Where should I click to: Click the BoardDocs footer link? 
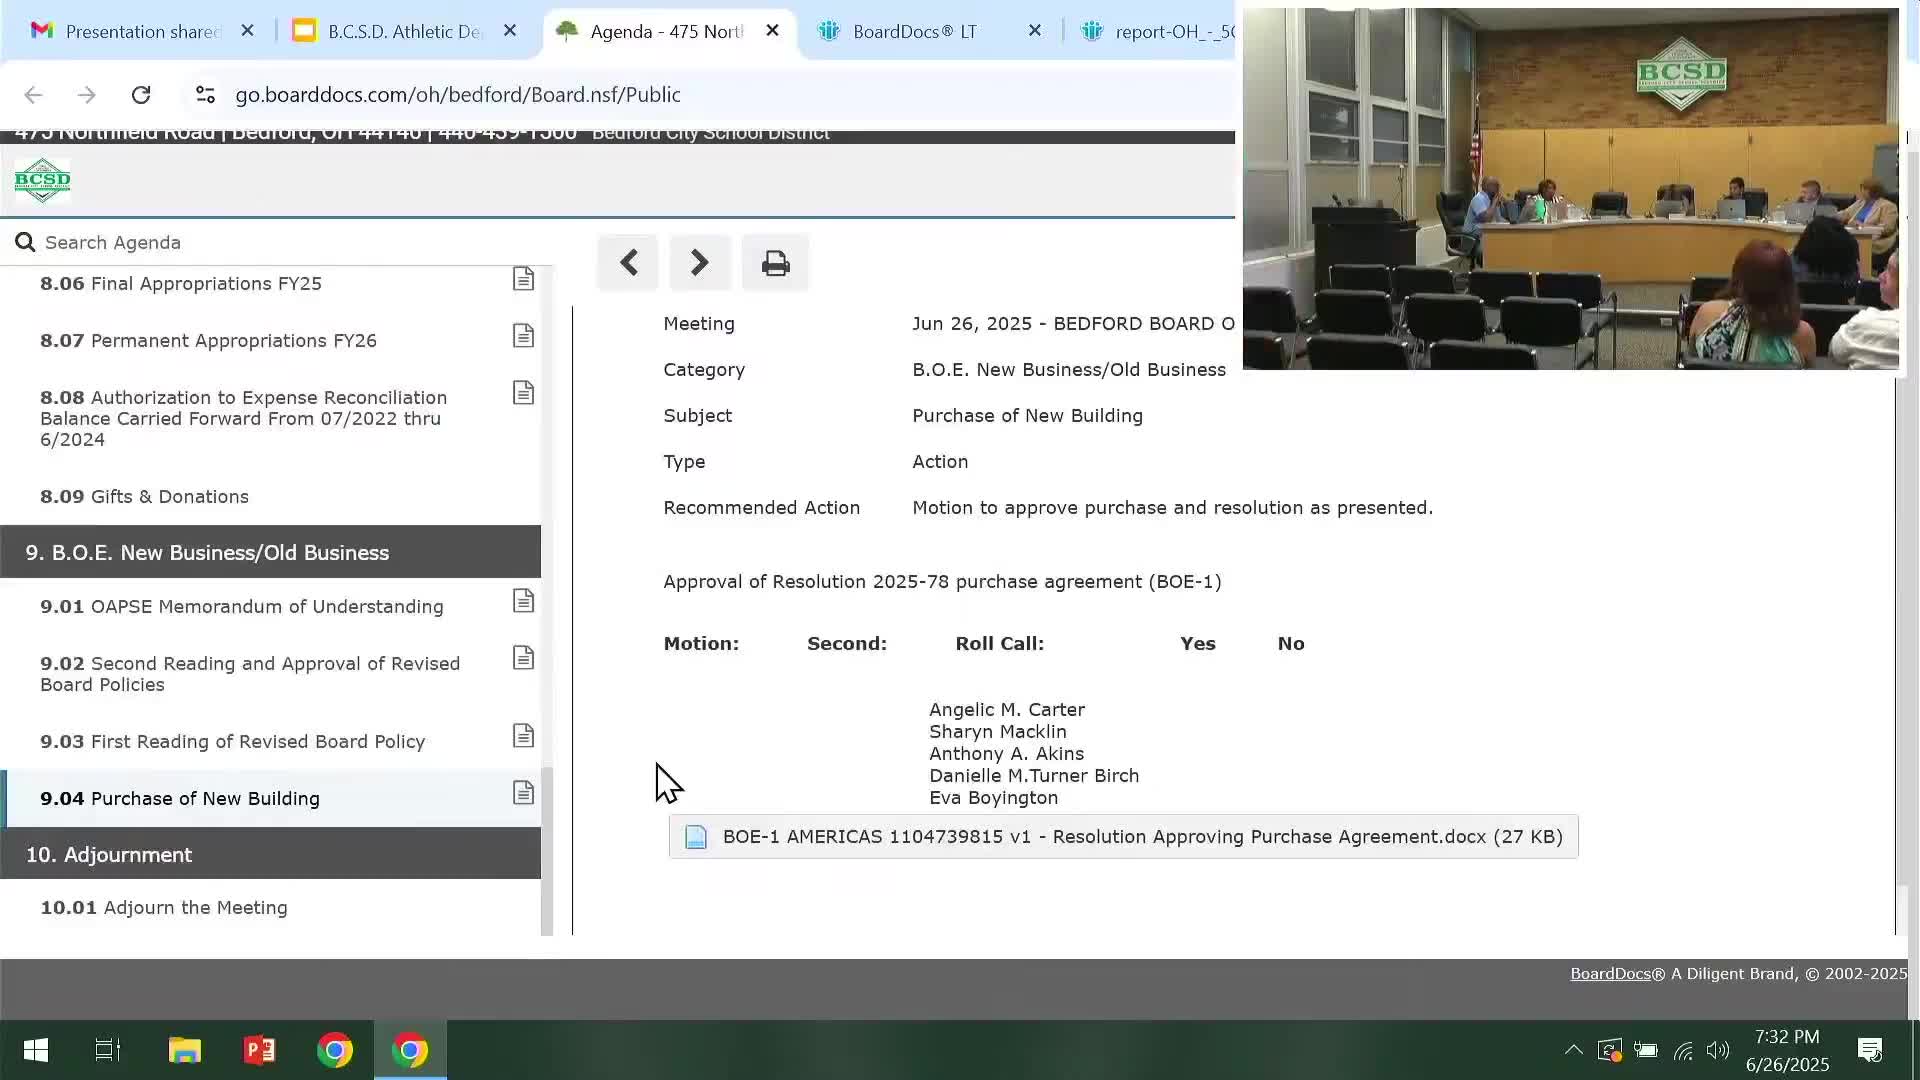(1610, 973)
